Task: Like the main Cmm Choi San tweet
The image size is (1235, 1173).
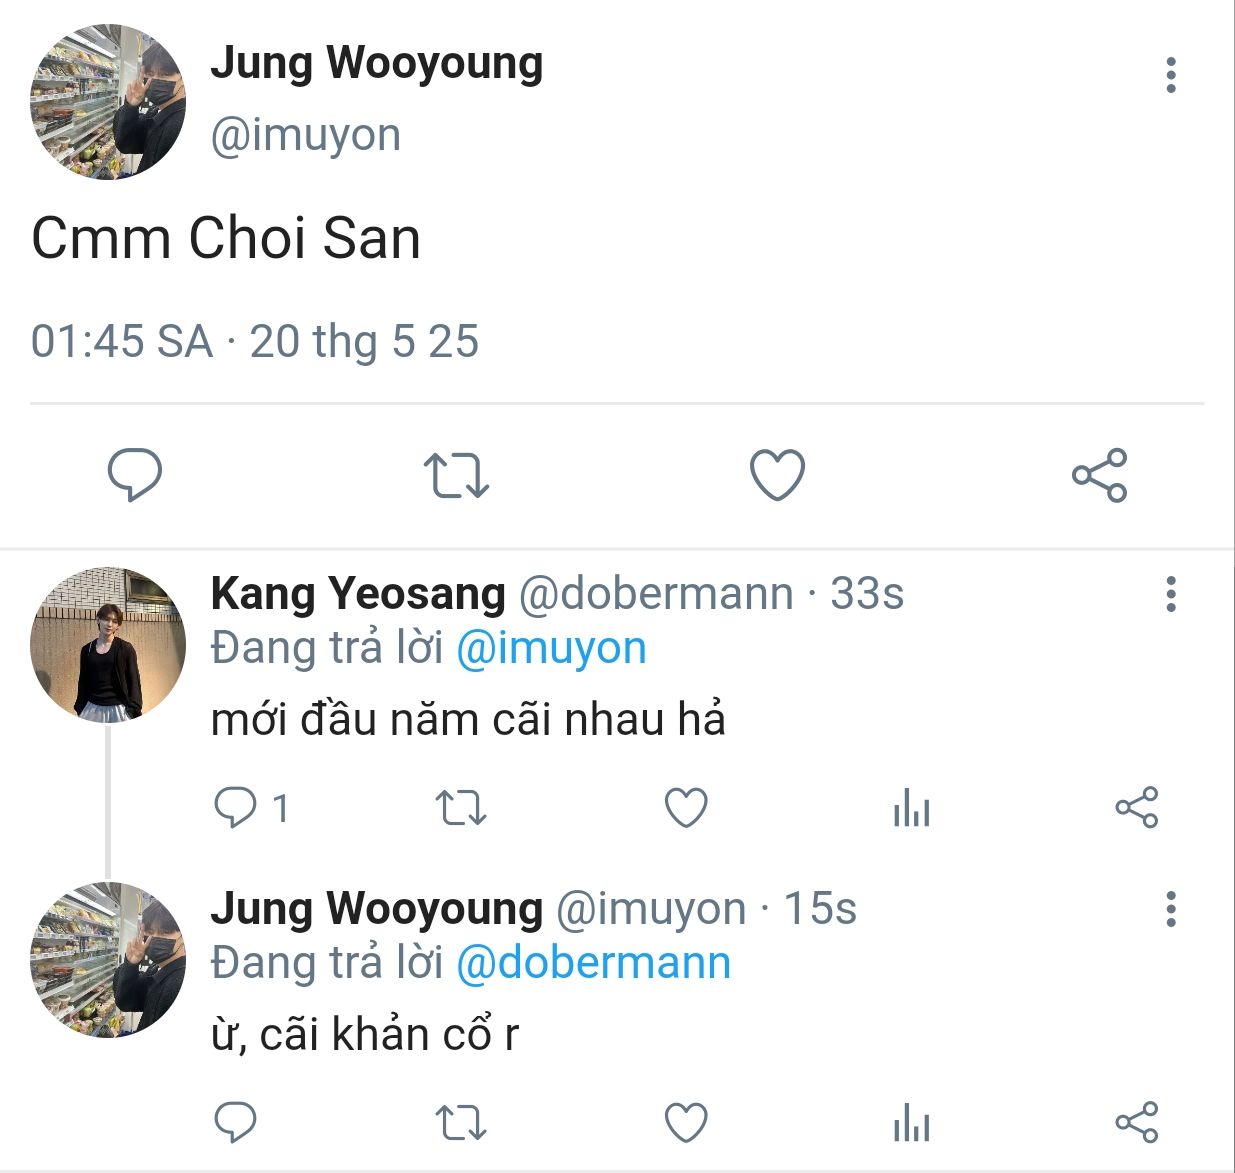Action: click(x=777, y=475)
